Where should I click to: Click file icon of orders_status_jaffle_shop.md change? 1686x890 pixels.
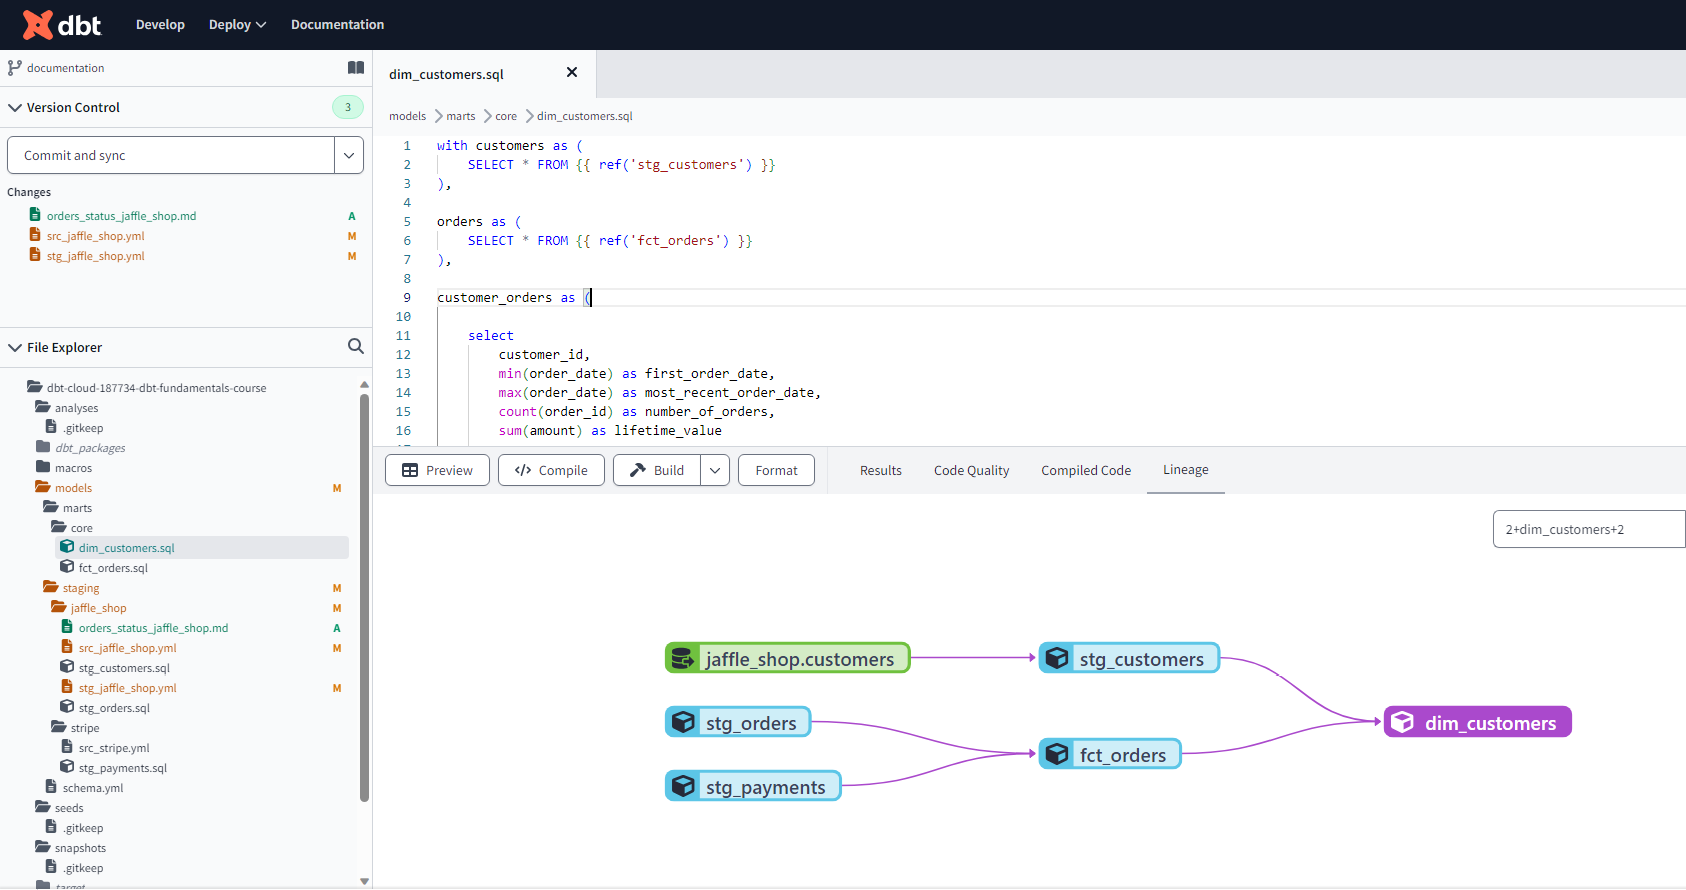click(35, 215)
